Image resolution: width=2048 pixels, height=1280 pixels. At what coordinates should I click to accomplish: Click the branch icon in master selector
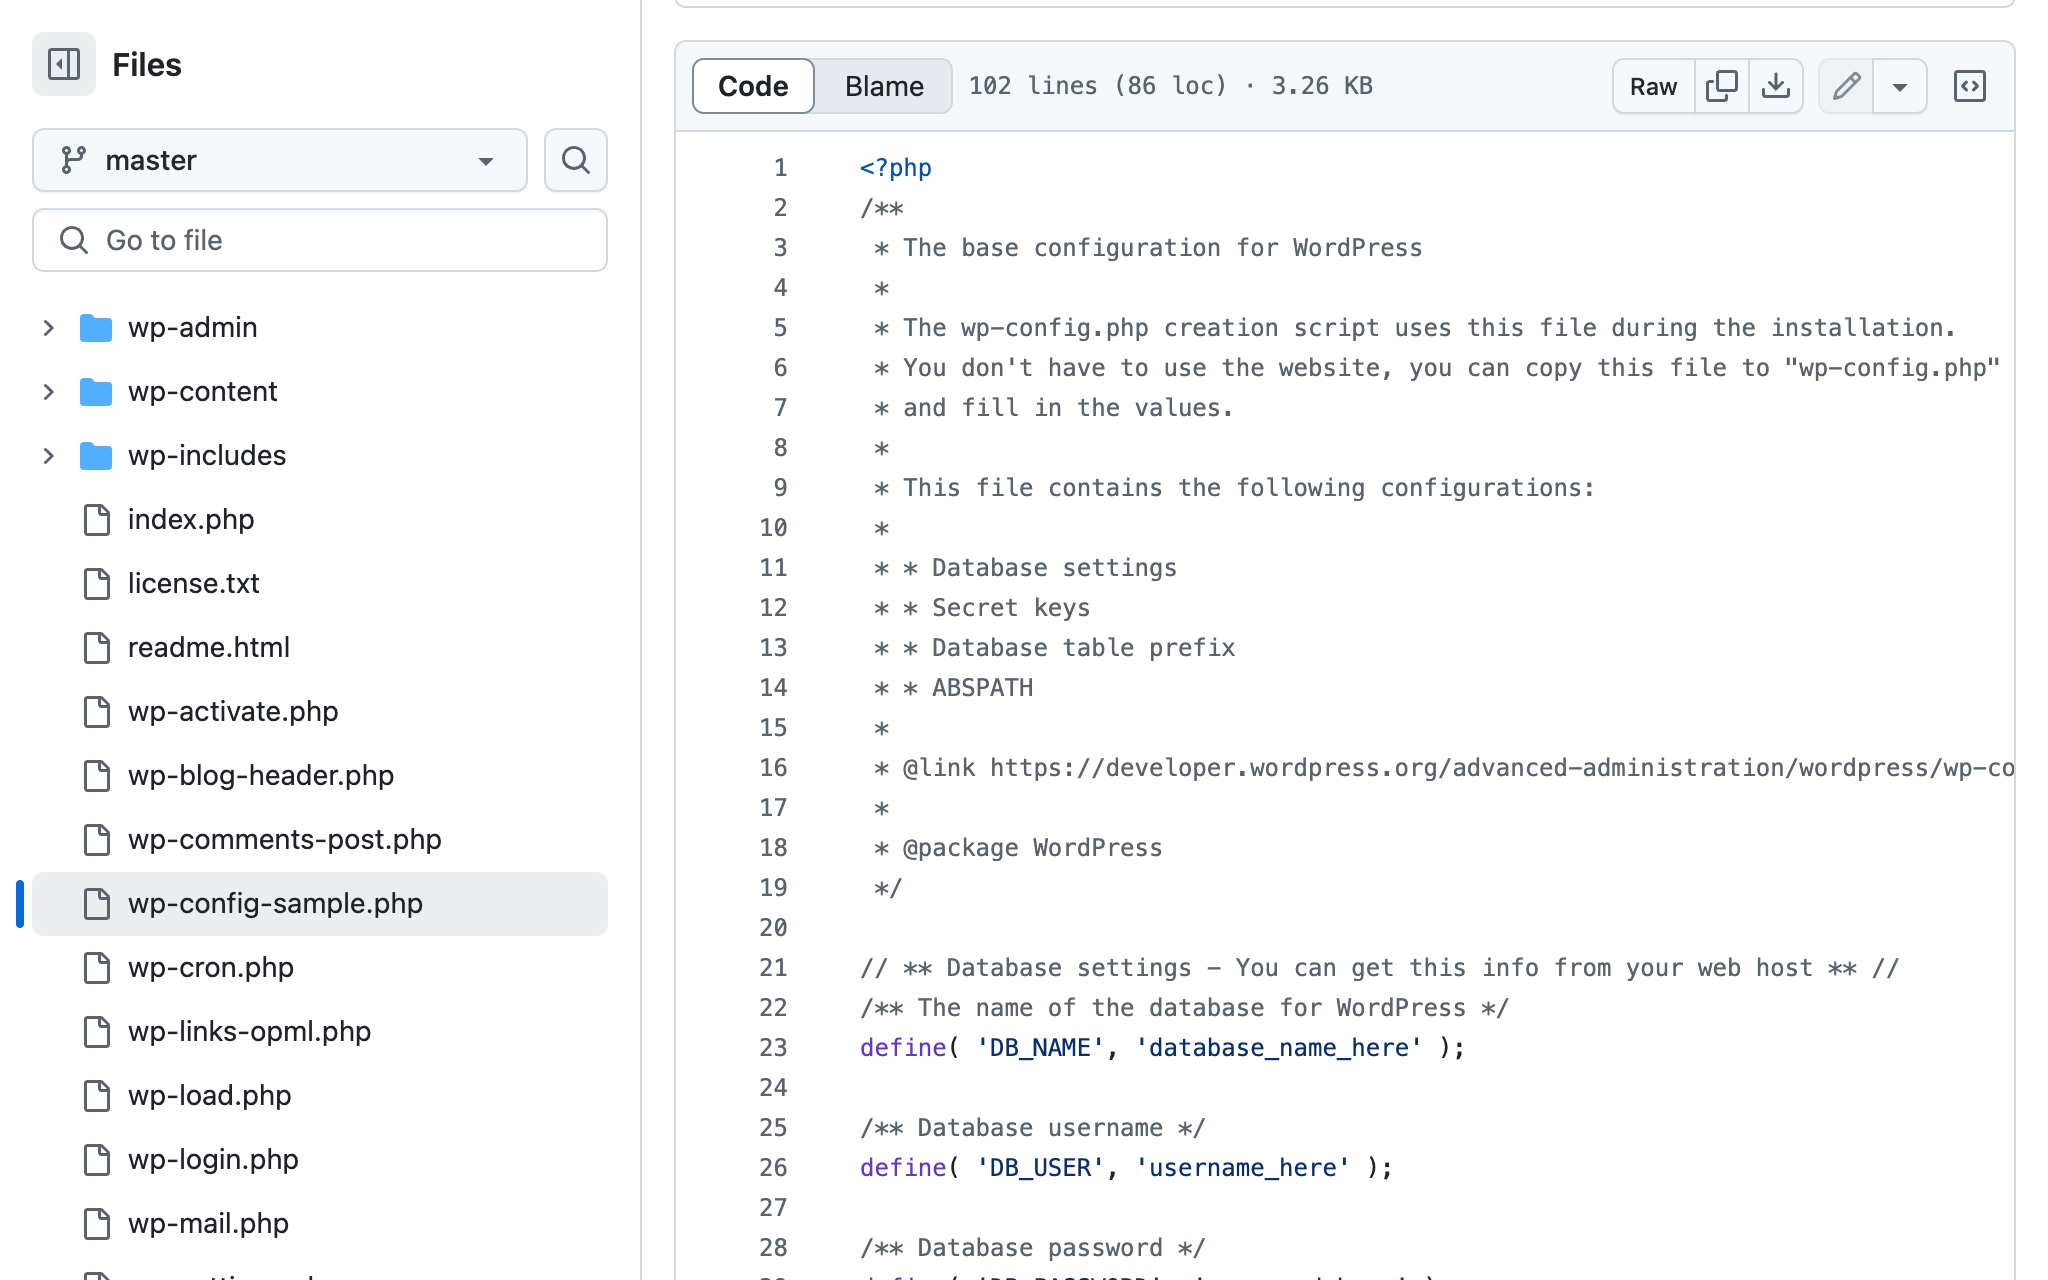73,160
